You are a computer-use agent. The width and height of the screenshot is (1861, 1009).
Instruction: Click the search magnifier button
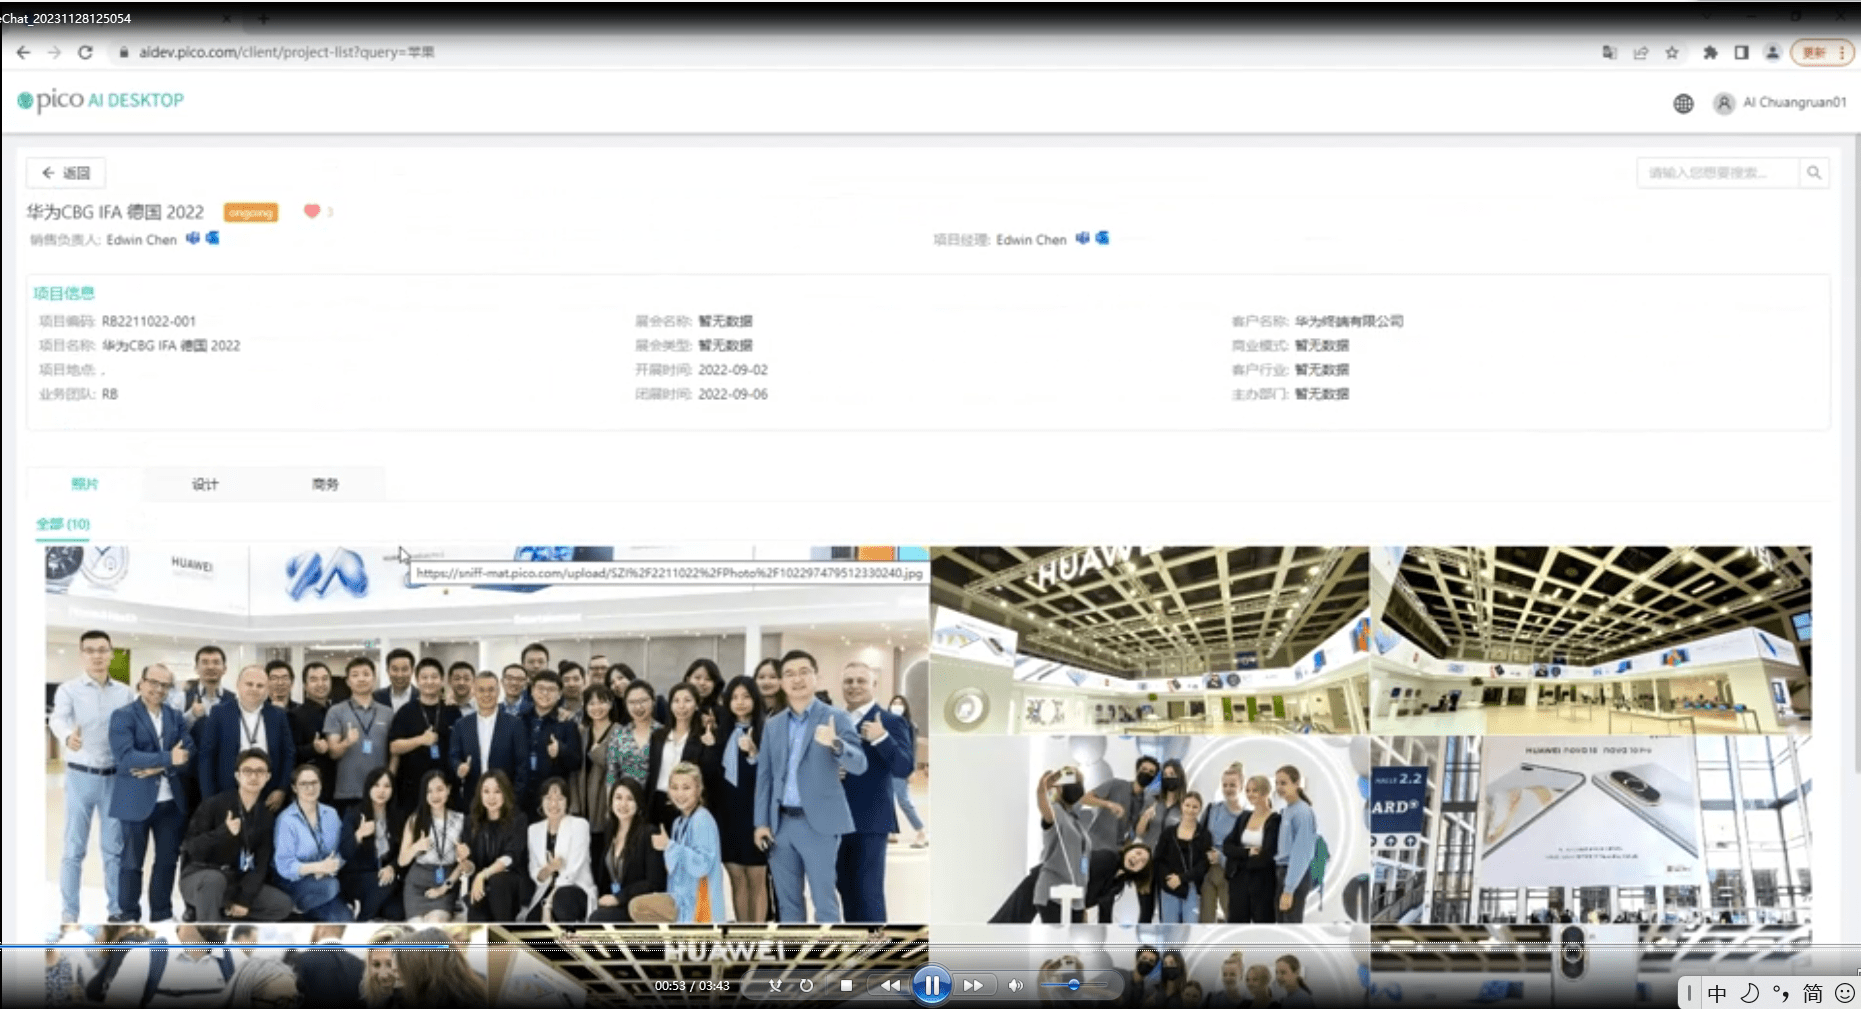point(1813,173)
